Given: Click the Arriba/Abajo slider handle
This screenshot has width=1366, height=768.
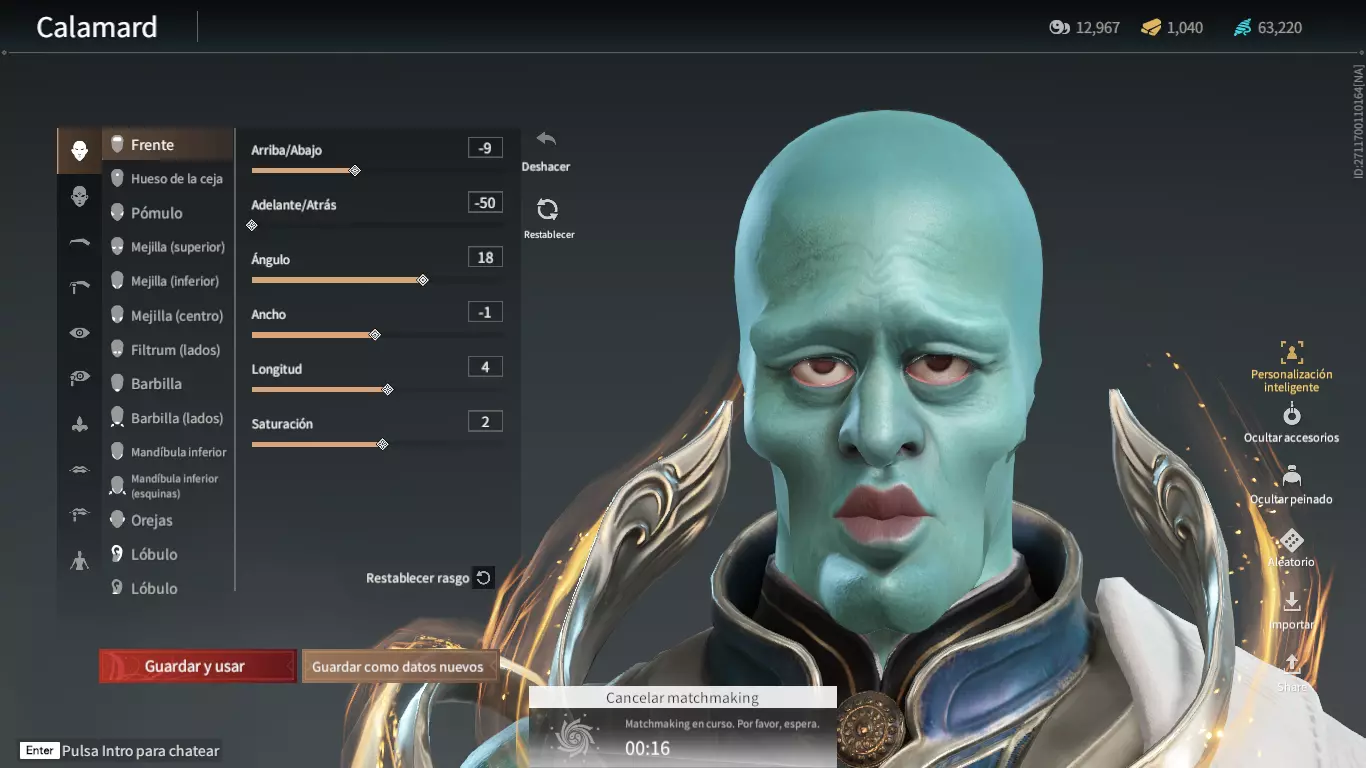Looking at the screenshot, I should coord(355,171).
